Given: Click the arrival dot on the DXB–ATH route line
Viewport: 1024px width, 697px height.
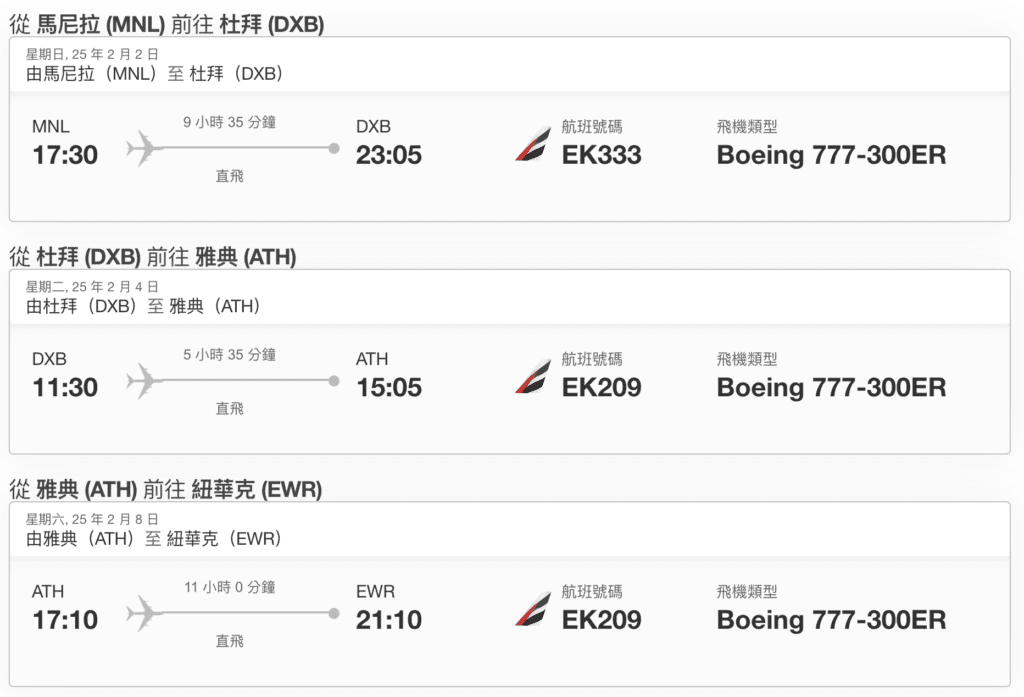Looking at the screenshot, I should [334, 381].
